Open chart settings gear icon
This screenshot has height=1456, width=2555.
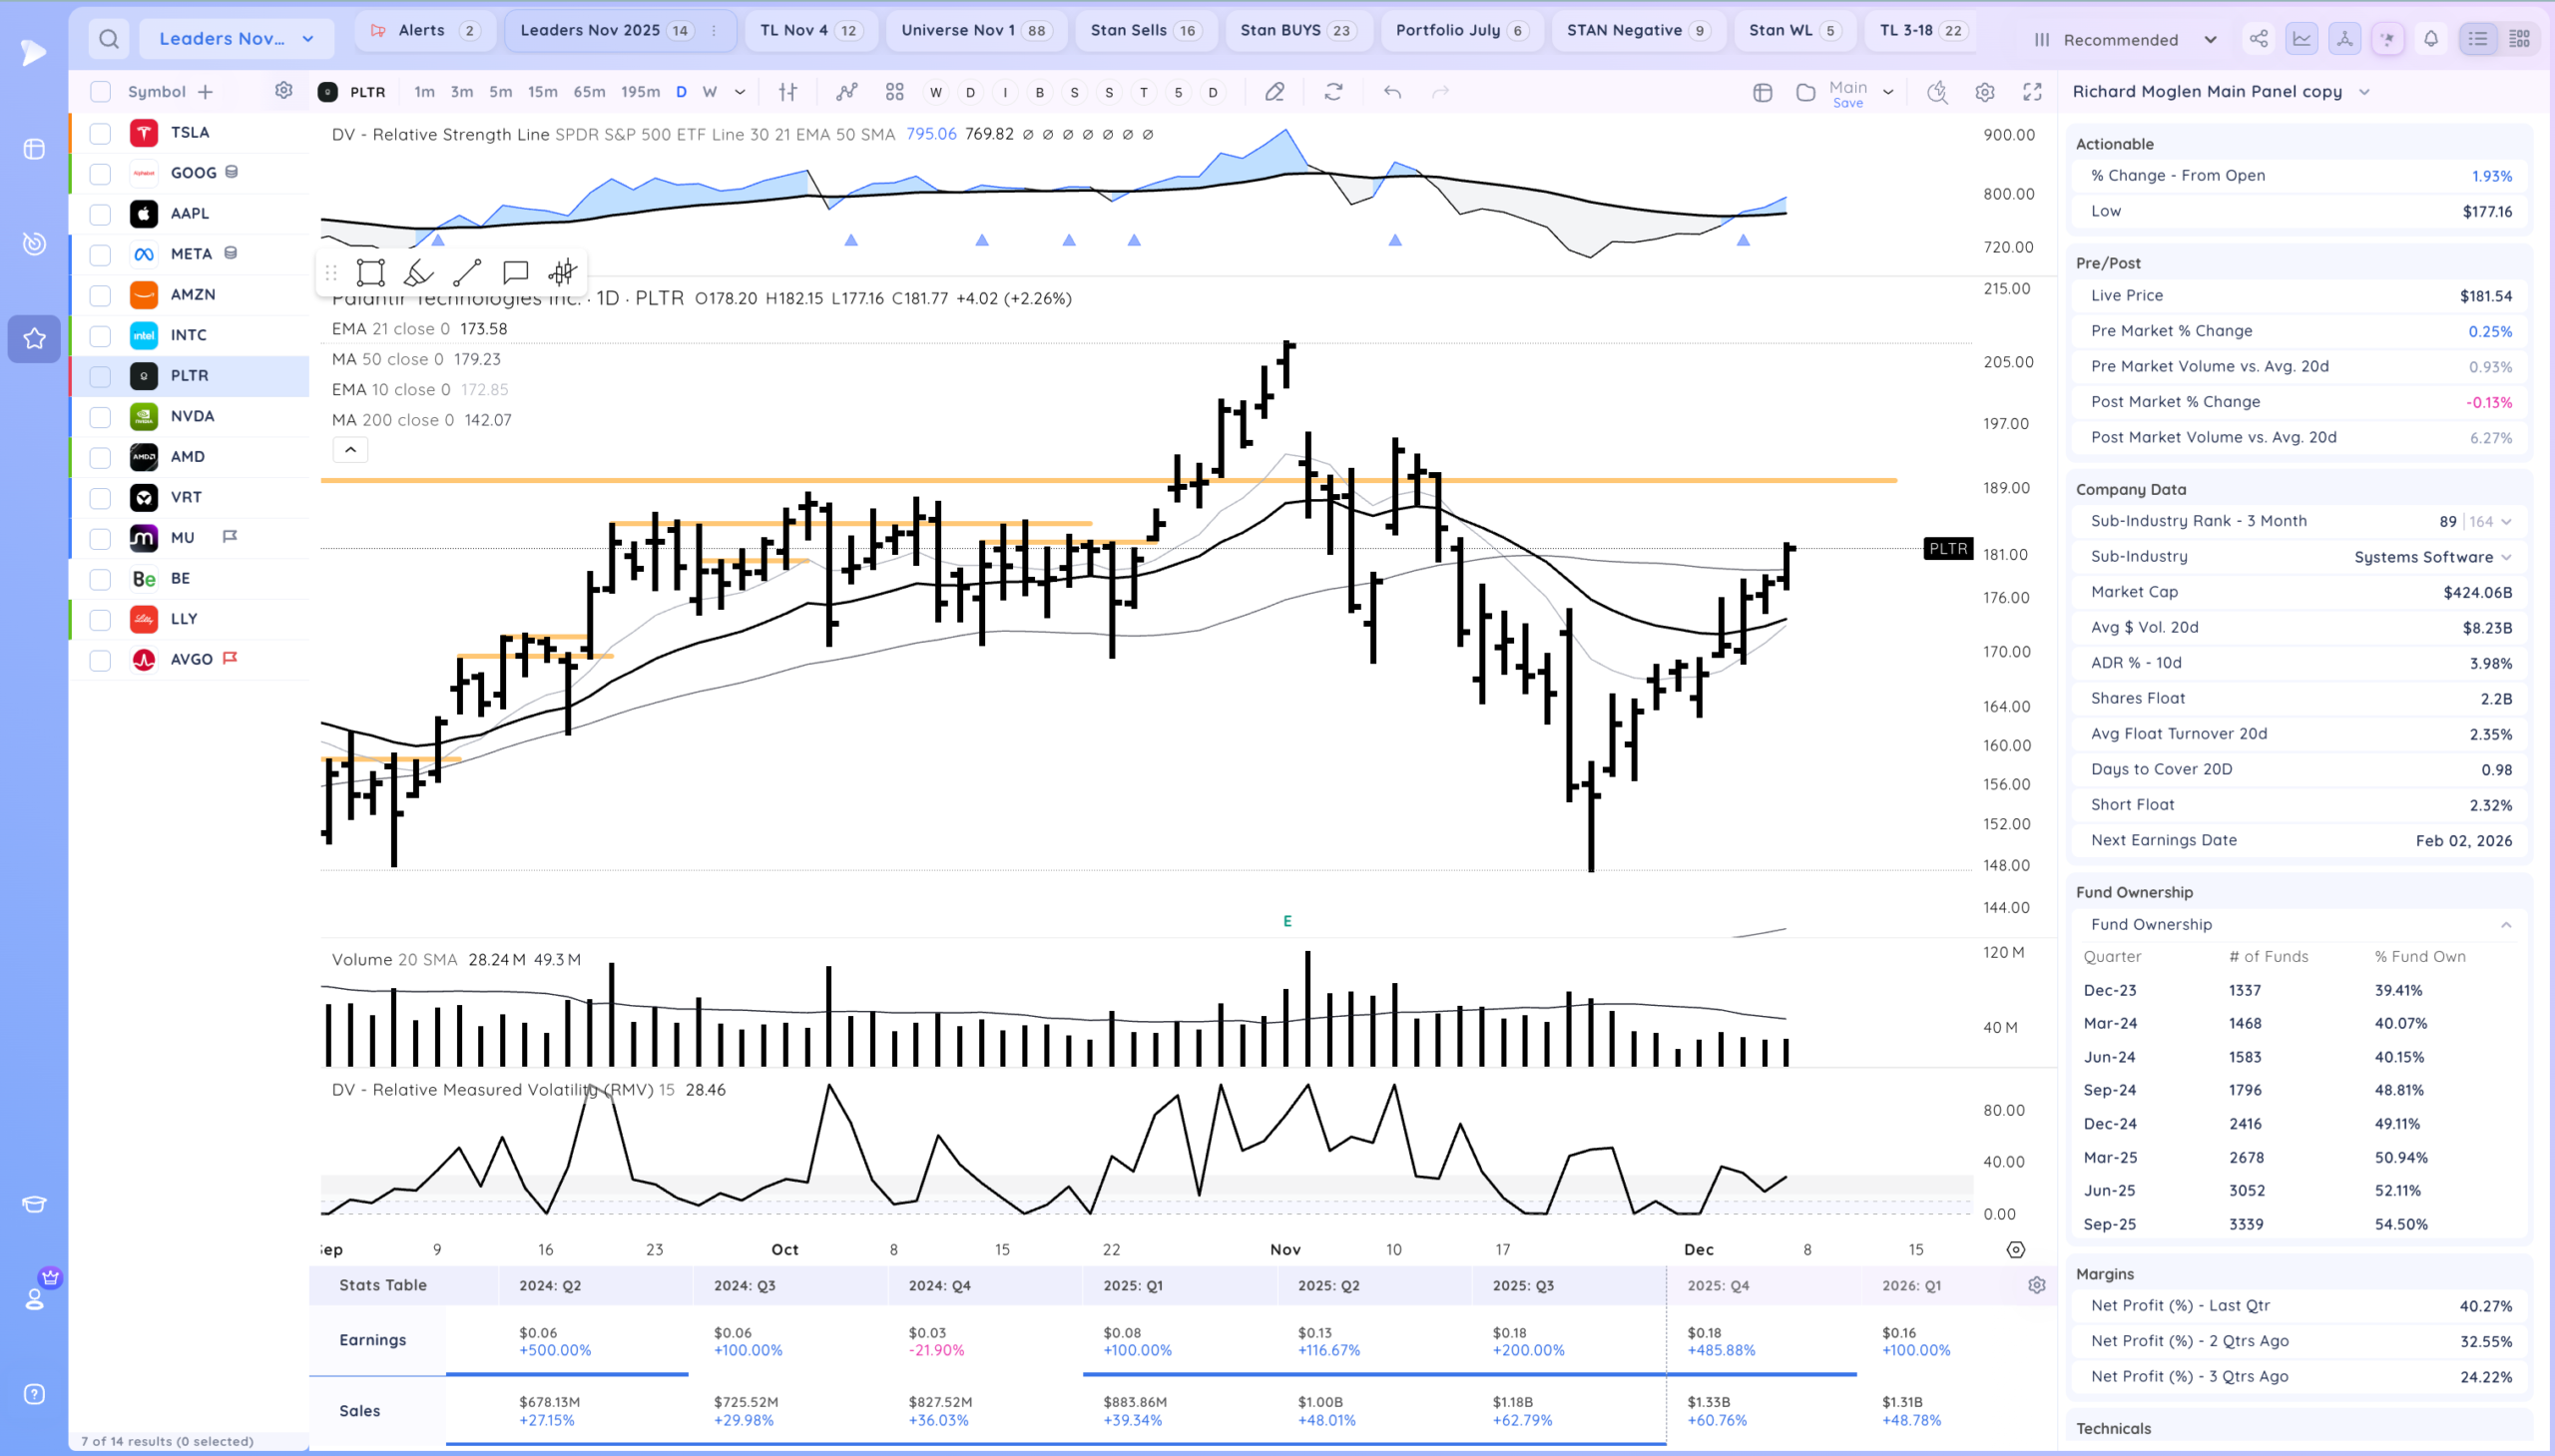1985,92
